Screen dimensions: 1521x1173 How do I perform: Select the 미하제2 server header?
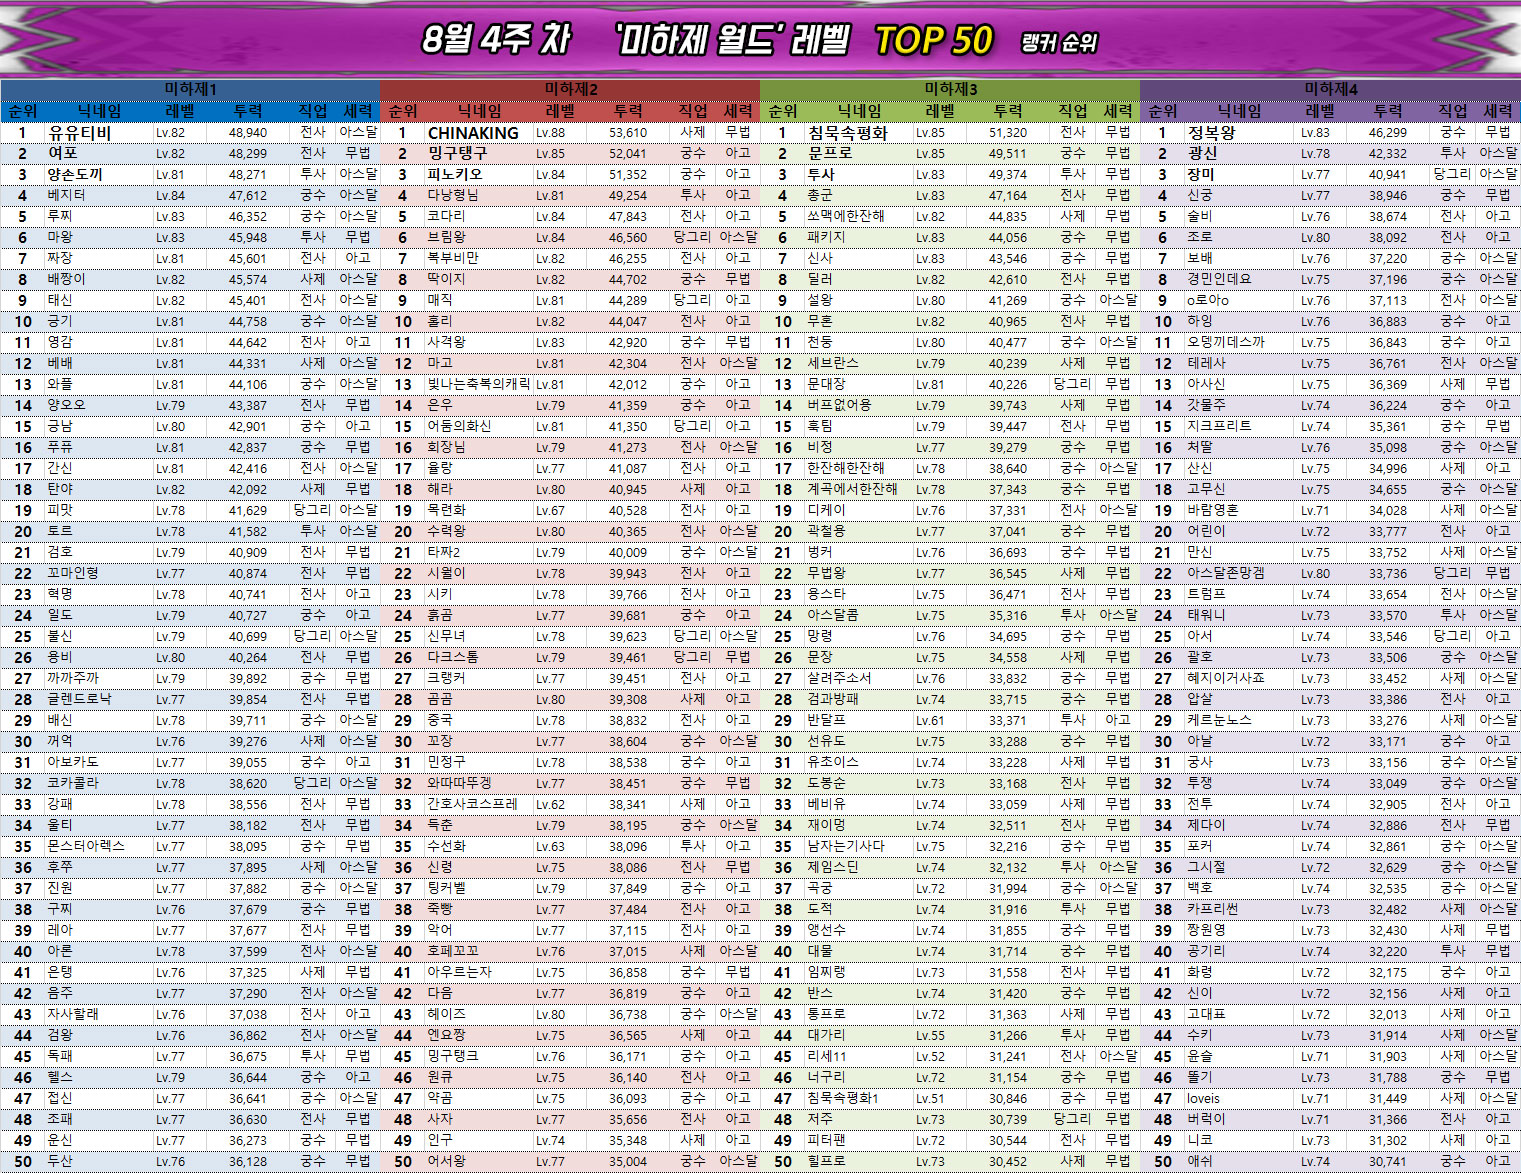click(x=570, y=89)
